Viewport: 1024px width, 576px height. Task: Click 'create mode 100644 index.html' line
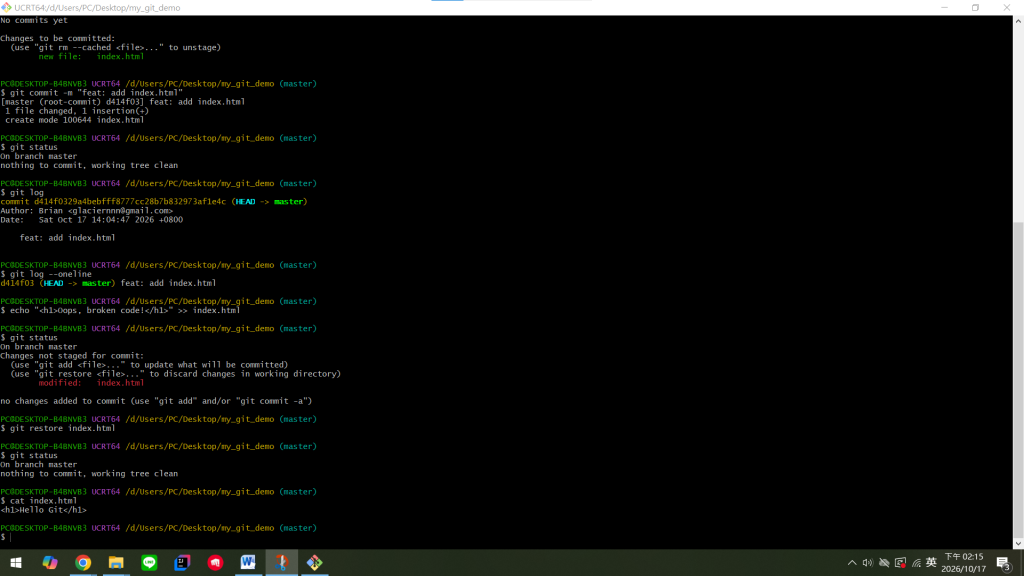[74, 120]
